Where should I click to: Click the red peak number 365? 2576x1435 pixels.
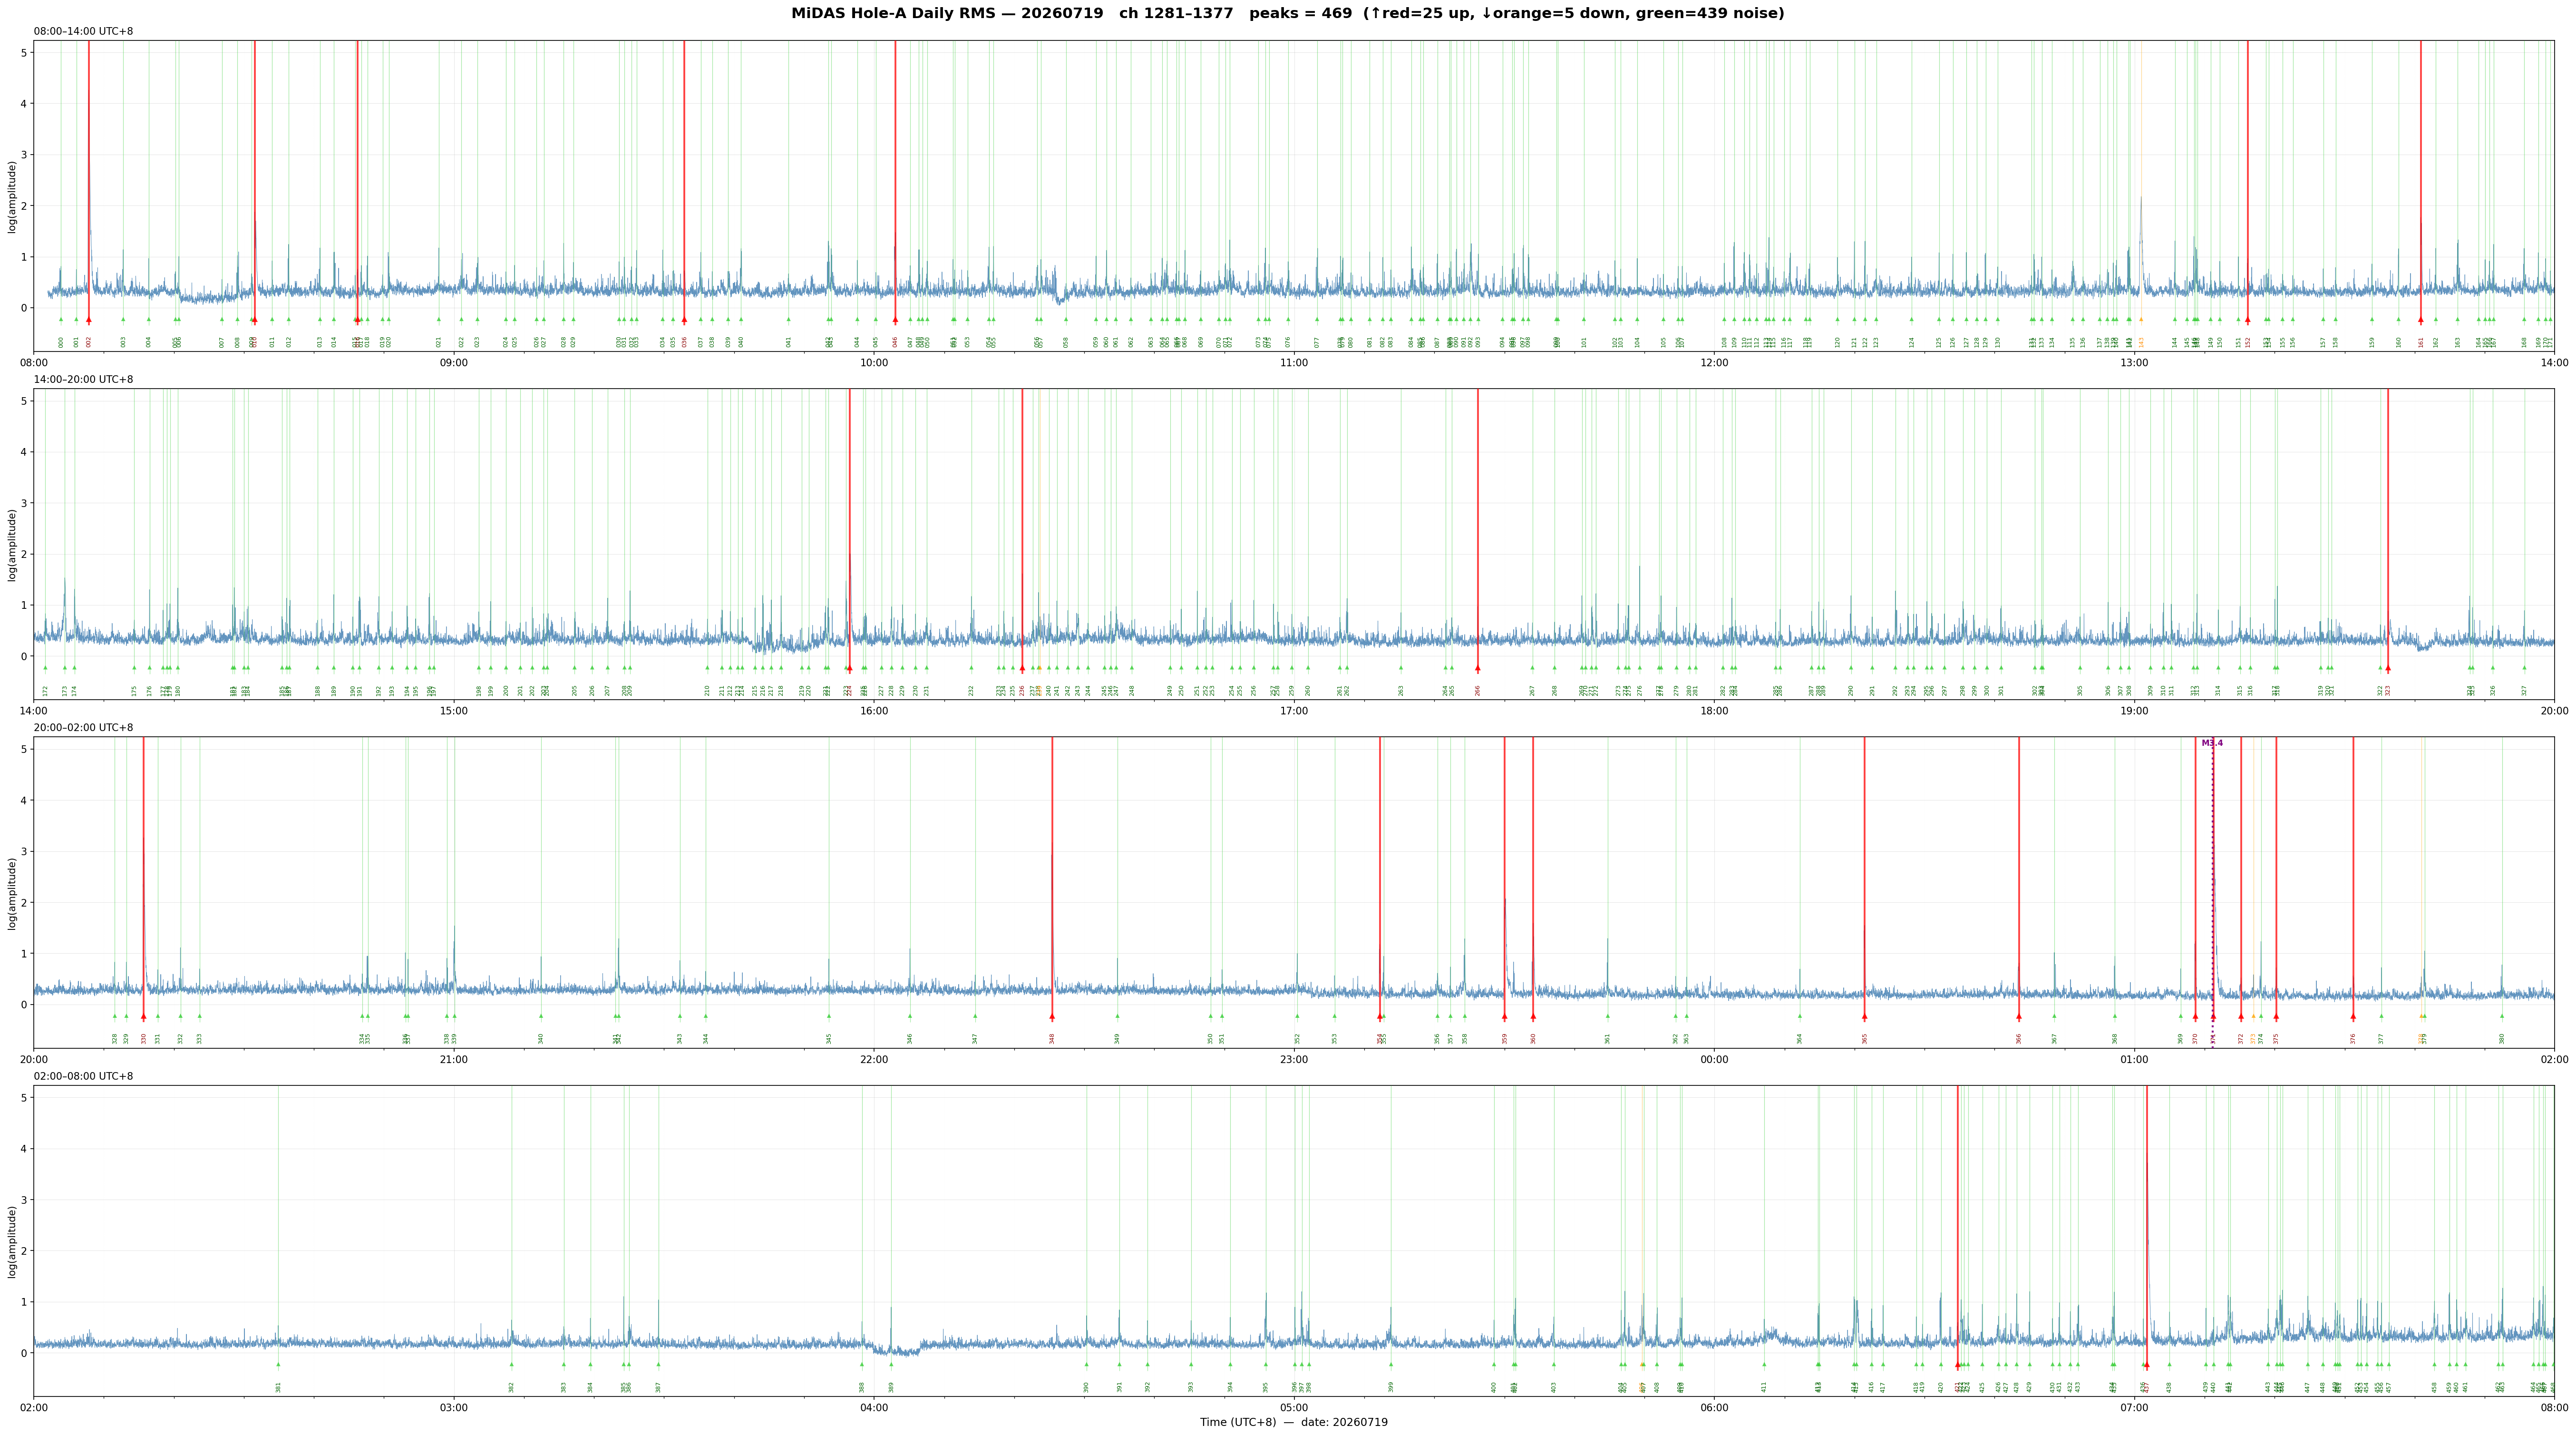point(1865,1038)
